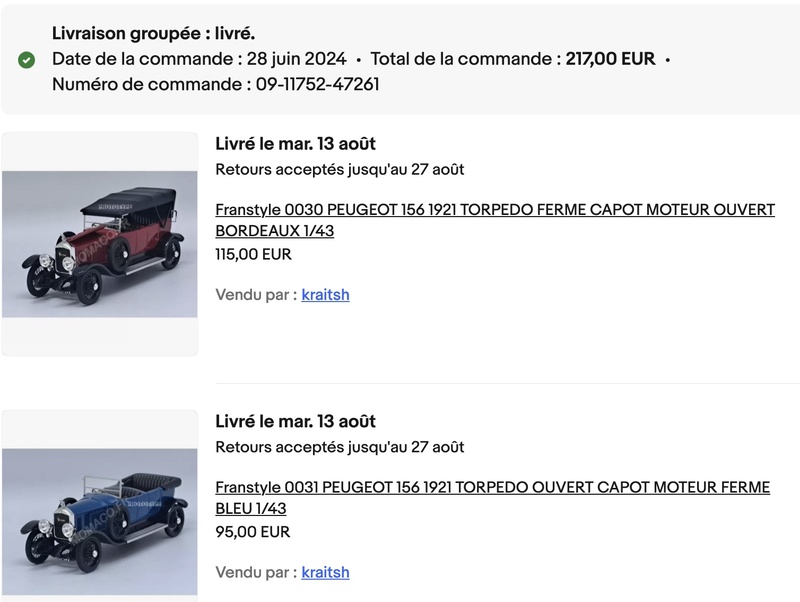Click the 95,00 EUR item price
The height and width of the screenshot is (602, 800).
click(x=252, y=532)
